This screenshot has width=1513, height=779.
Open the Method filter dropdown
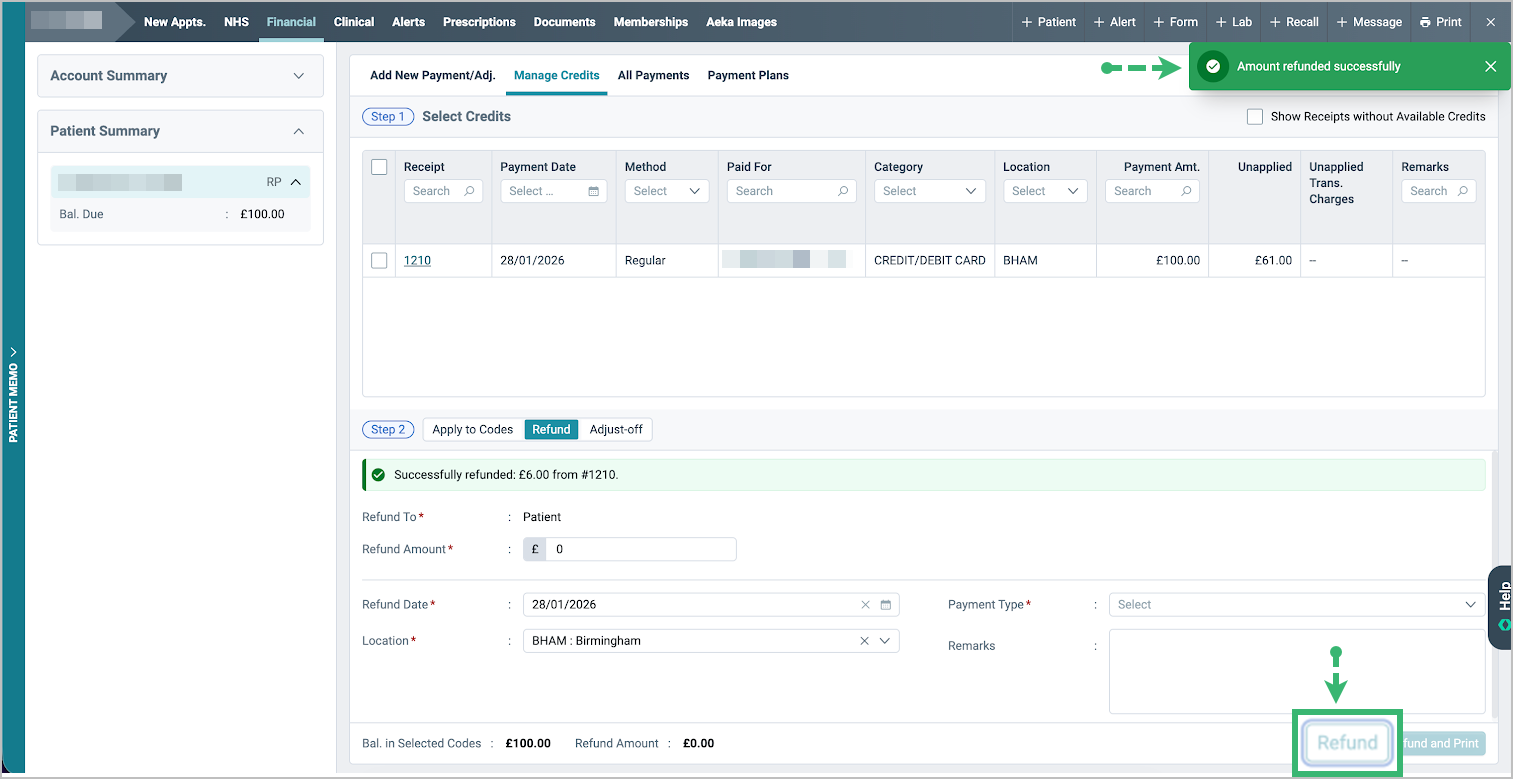pyautogui.click(x=666, y=190)
